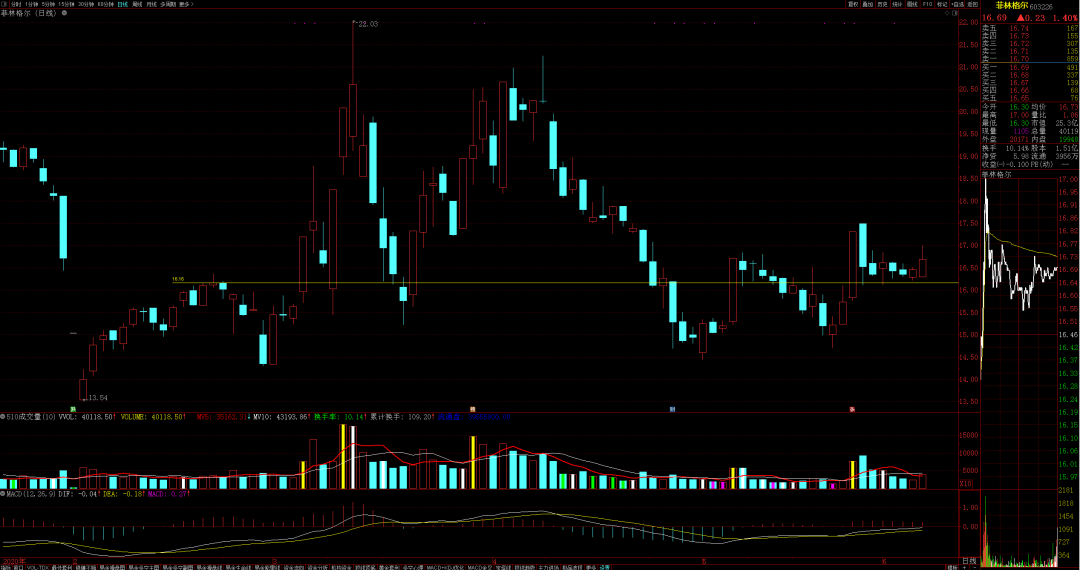Click the 今开 16.30 value
Screen dimensions: 1080x570
click(x=1019, y=107)
